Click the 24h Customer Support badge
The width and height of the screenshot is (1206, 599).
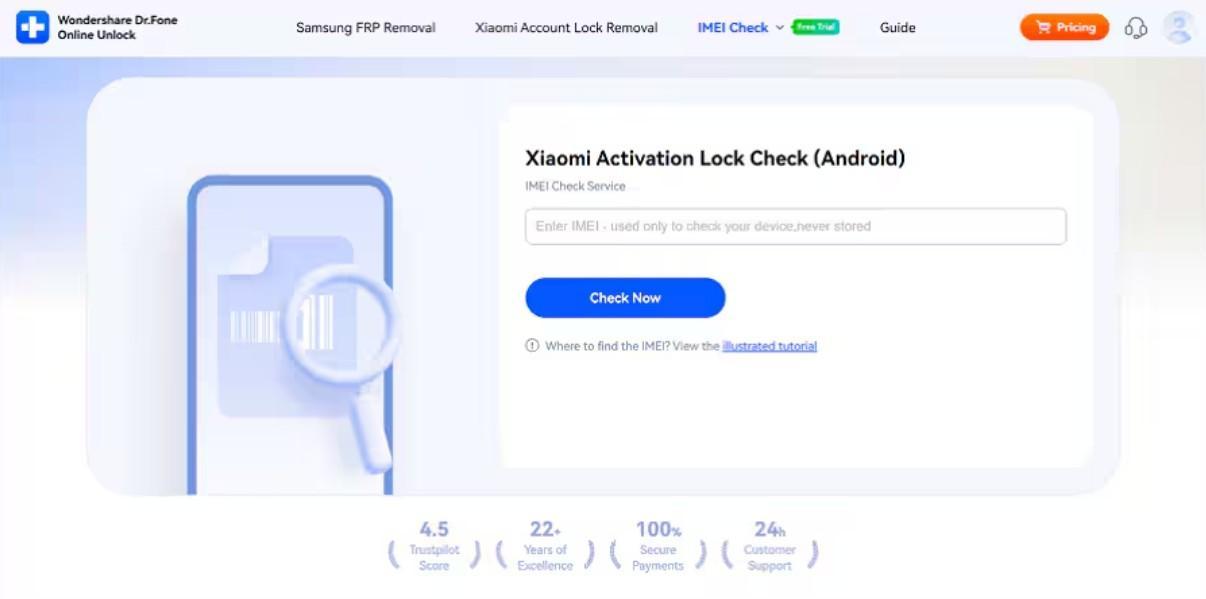pyautogui.click(x=769, y=545)
